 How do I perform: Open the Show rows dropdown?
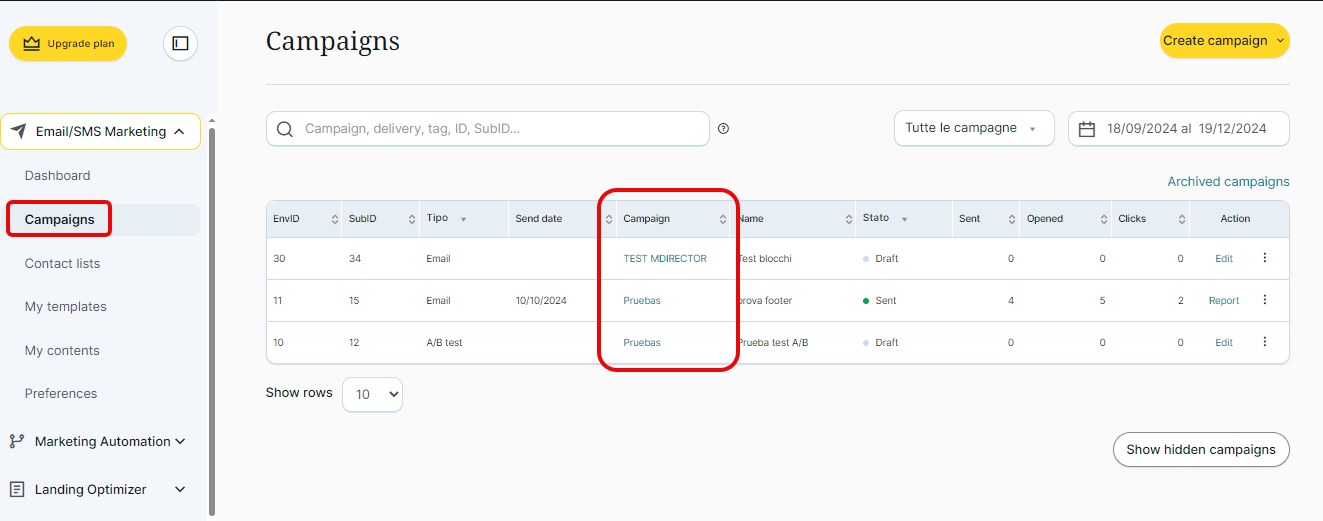pos(372,394)
